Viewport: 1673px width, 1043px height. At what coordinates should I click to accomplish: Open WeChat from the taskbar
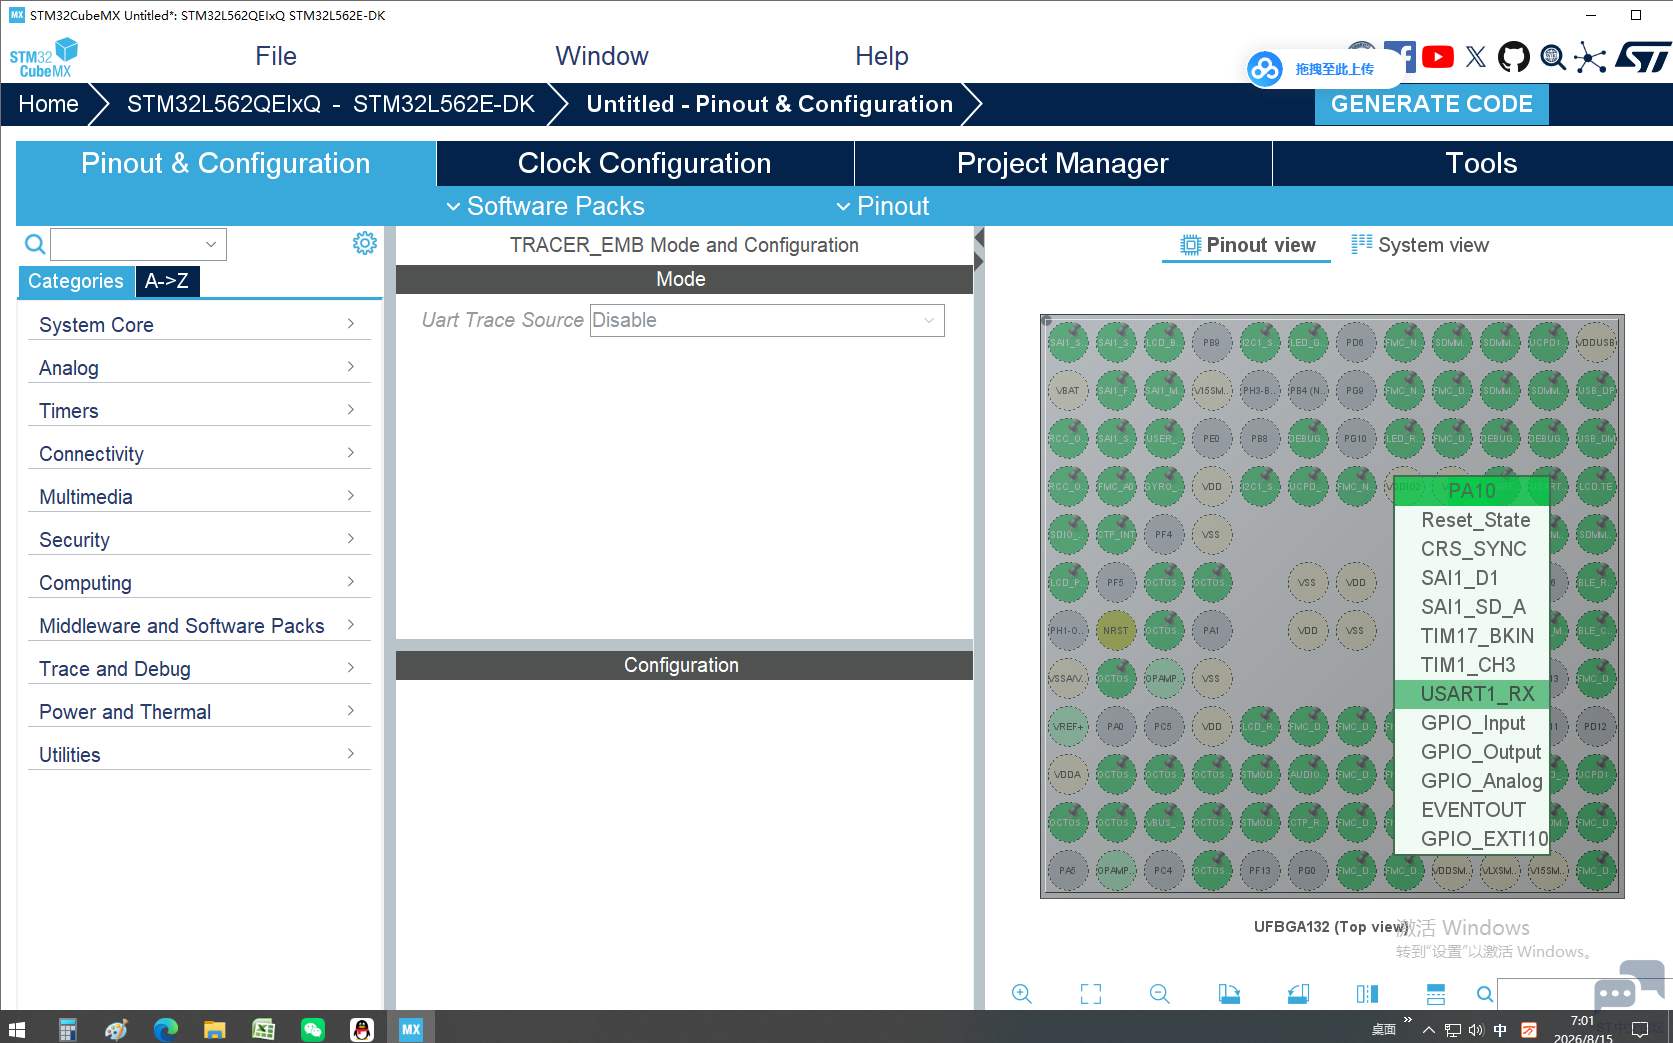point(313,1029)
